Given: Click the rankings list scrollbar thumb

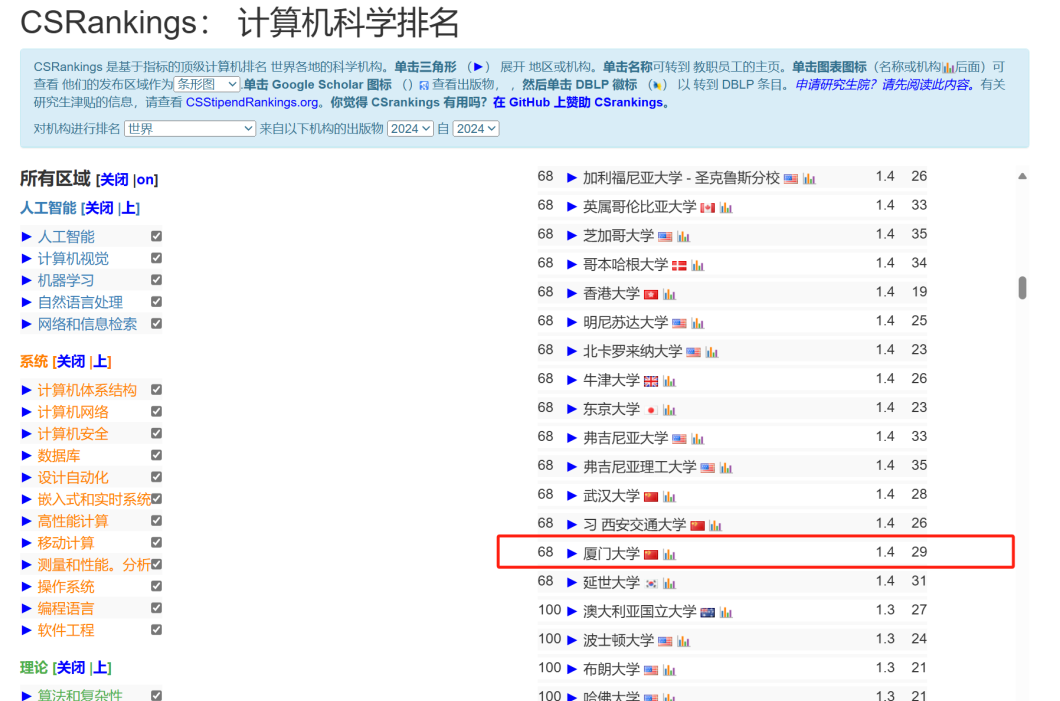Looking at the screenshot, I should (1022, 287).
